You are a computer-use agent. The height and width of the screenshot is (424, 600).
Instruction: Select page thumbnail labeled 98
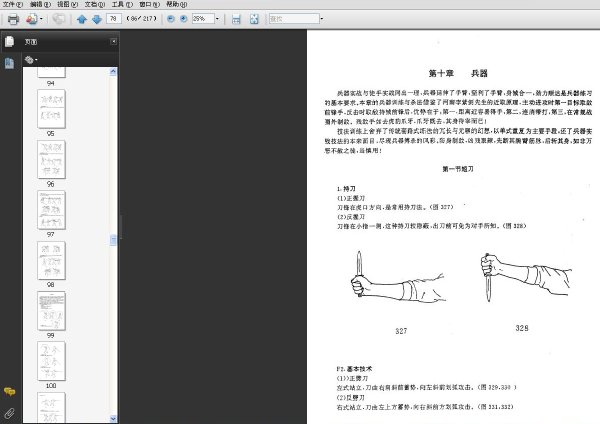coord(51,260)
